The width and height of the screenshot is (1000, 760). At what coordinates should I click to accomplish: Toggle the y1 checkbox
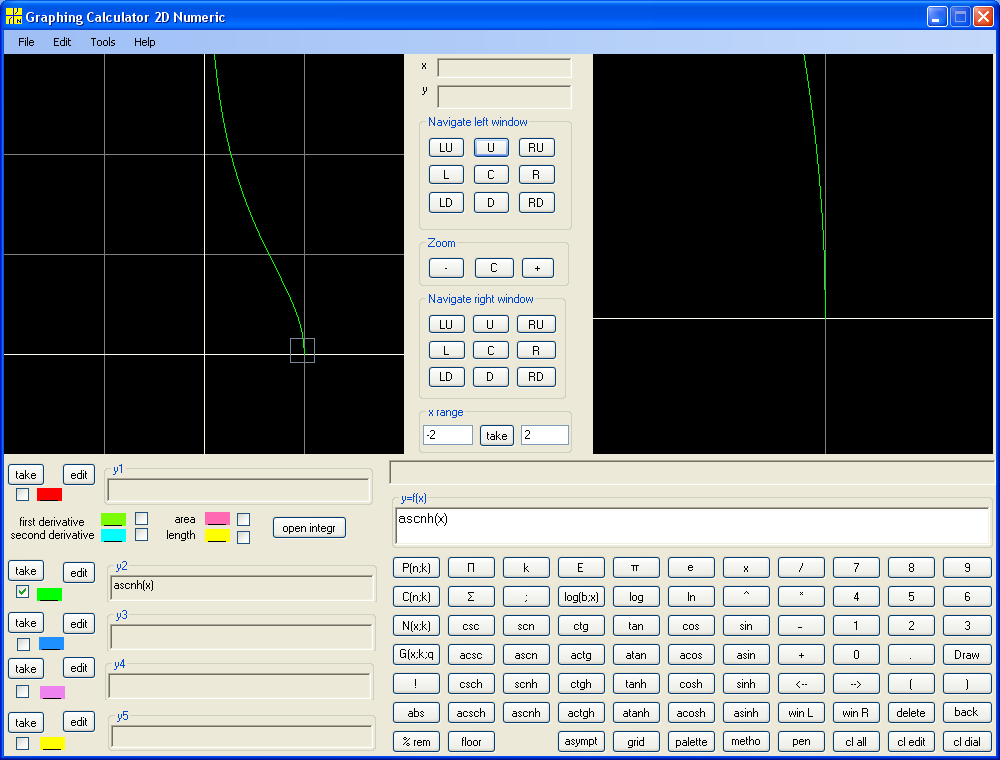[x=22, y=494]
